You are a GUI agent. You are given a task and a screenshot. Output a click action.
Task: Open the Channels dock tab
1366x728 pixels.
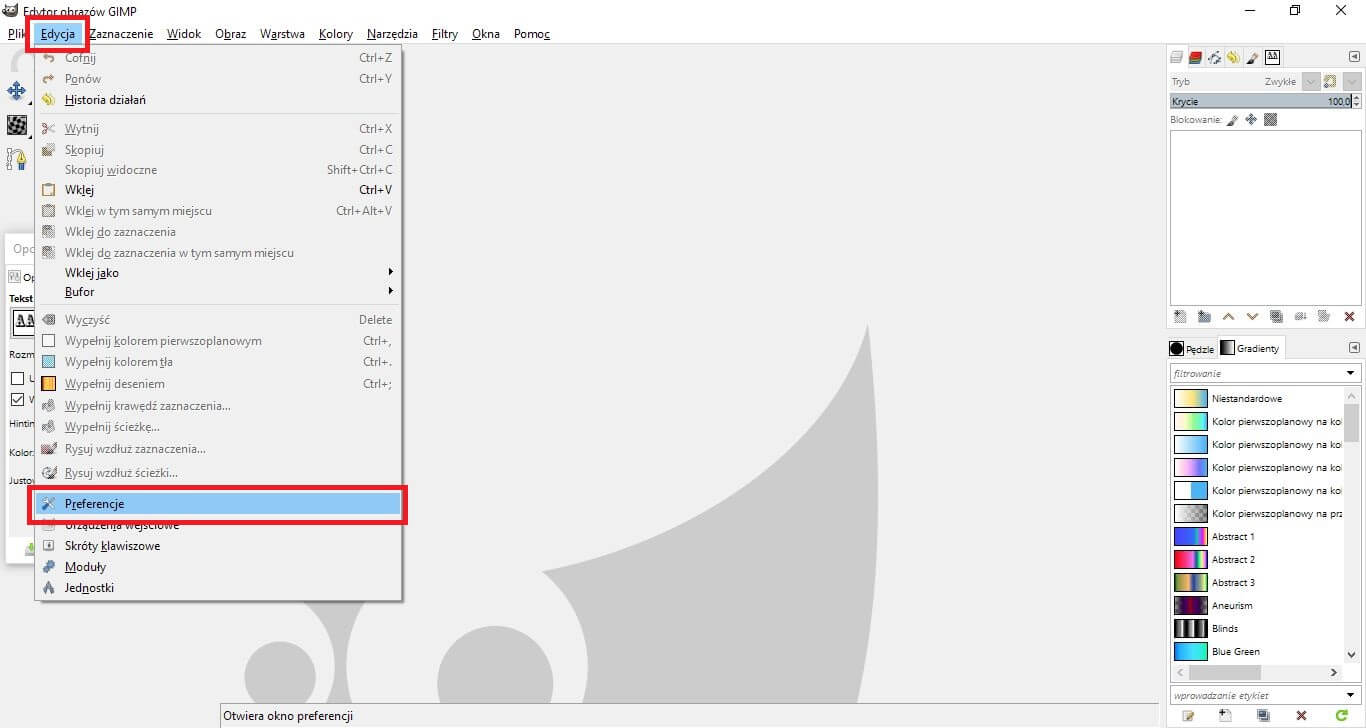click(x=1195, y=58)
